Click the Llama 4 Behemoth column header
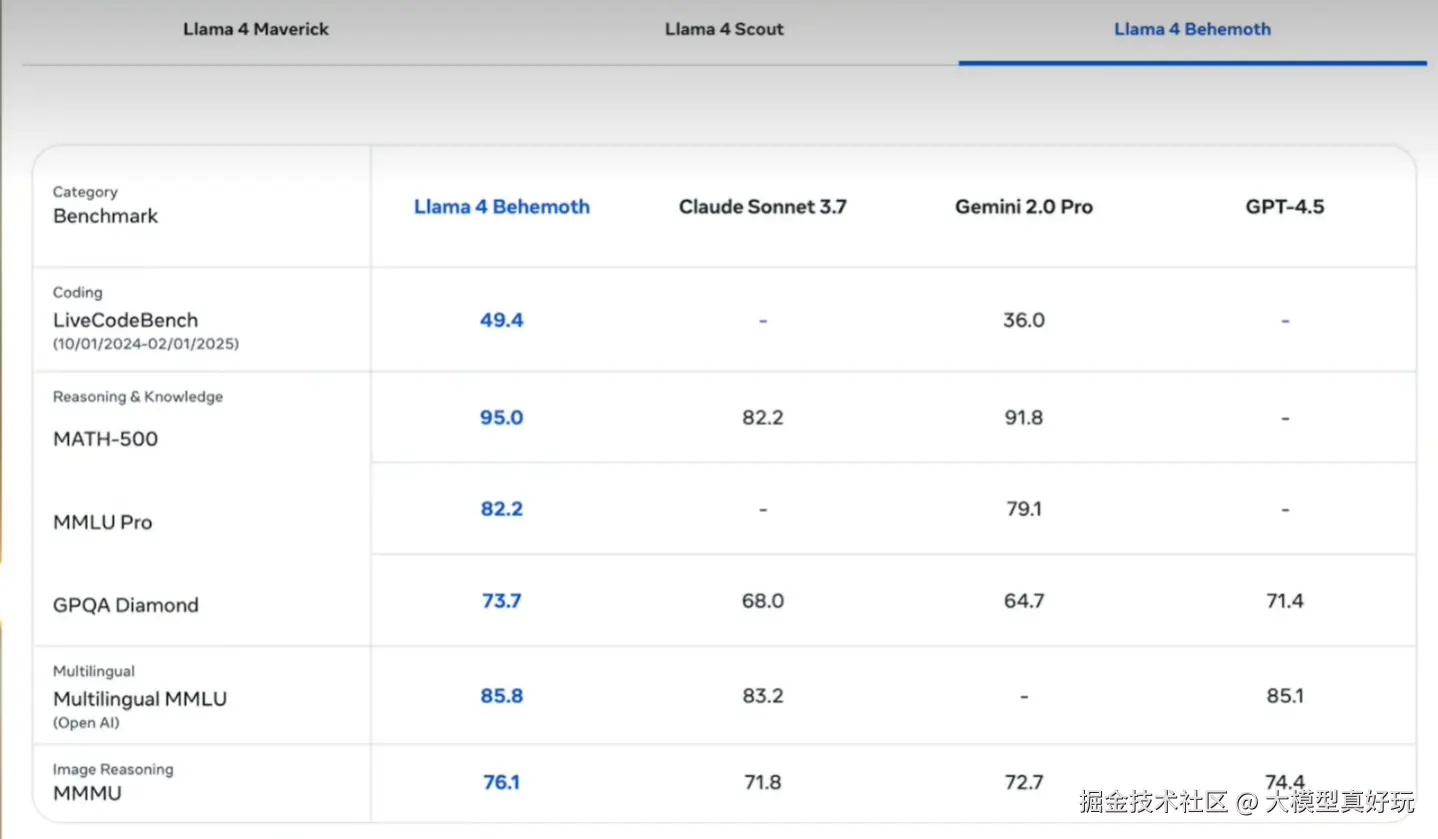This screenshot has height=839, width=1438. pos(501,207)
